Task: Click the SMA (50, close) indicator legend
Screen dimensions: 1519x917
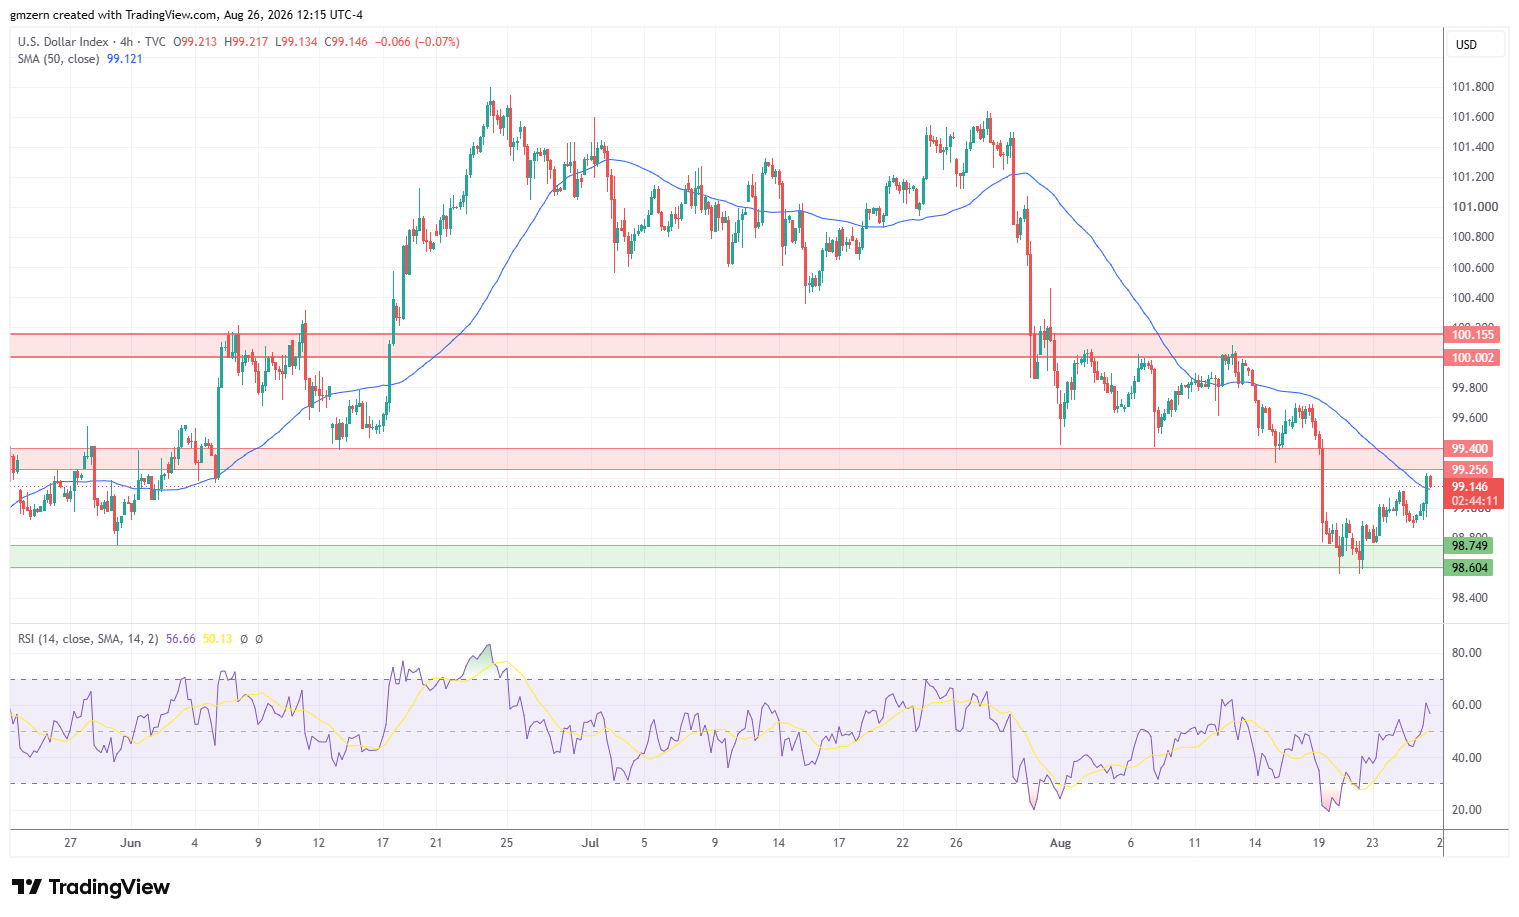Action: pos(58,59)
